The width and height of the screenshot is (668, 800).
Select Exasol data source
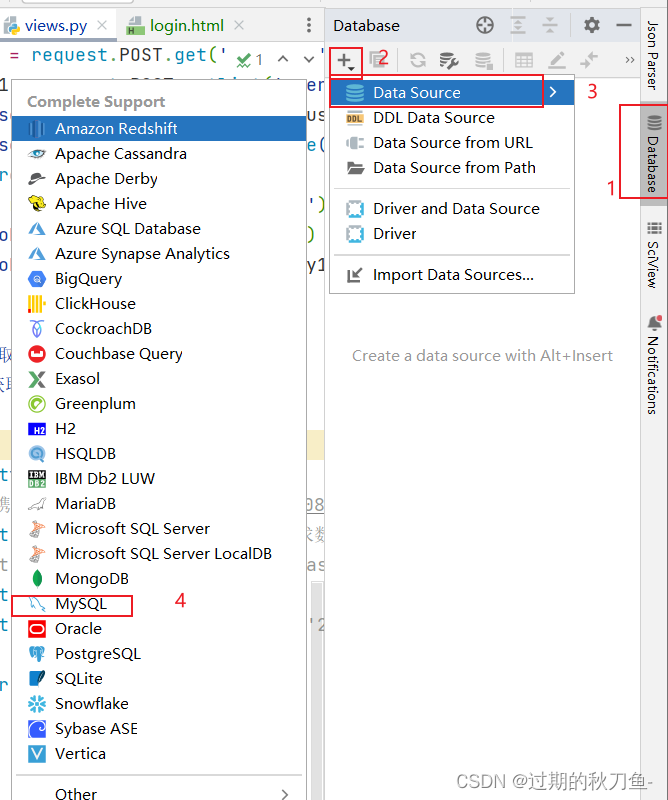coord(159,379)
